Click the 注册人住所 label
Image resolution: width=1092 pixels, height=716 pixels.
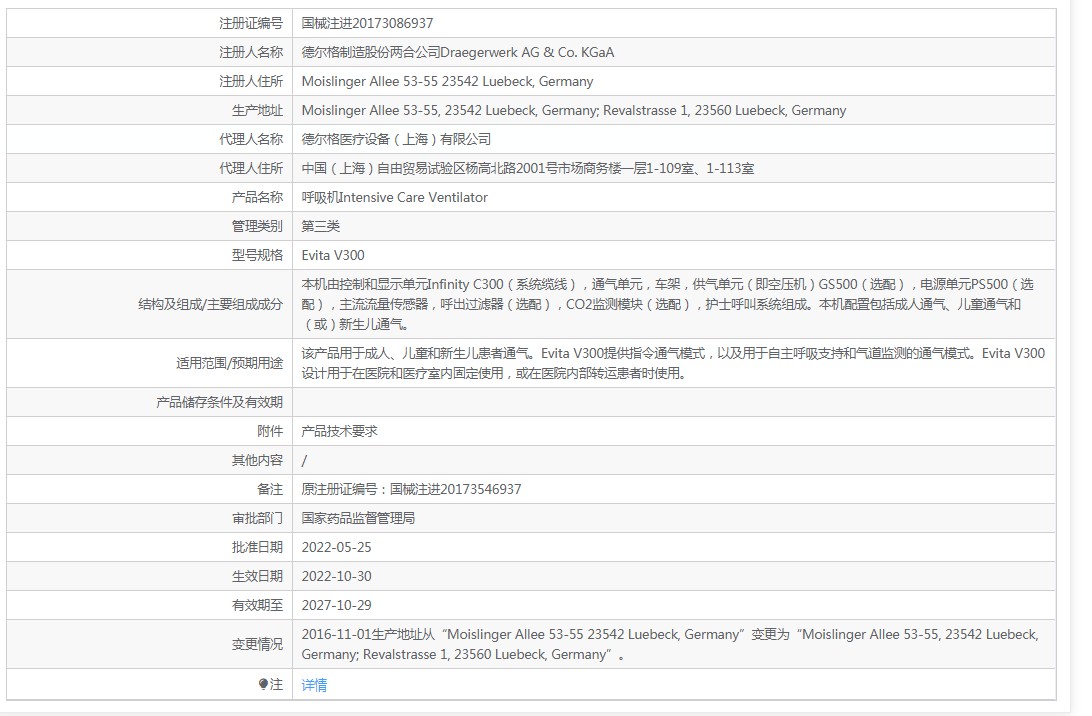pyautogui.click(x=251, y=81)
